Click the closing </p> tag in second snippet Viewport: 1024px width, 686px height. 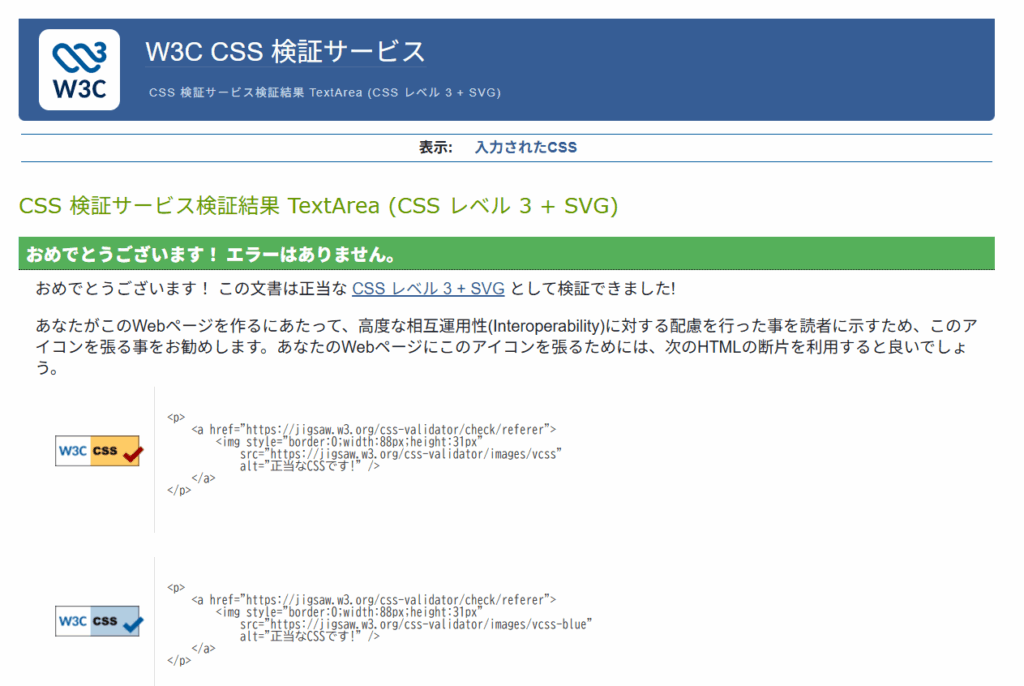pyautogui.click(x=179, y=660)
